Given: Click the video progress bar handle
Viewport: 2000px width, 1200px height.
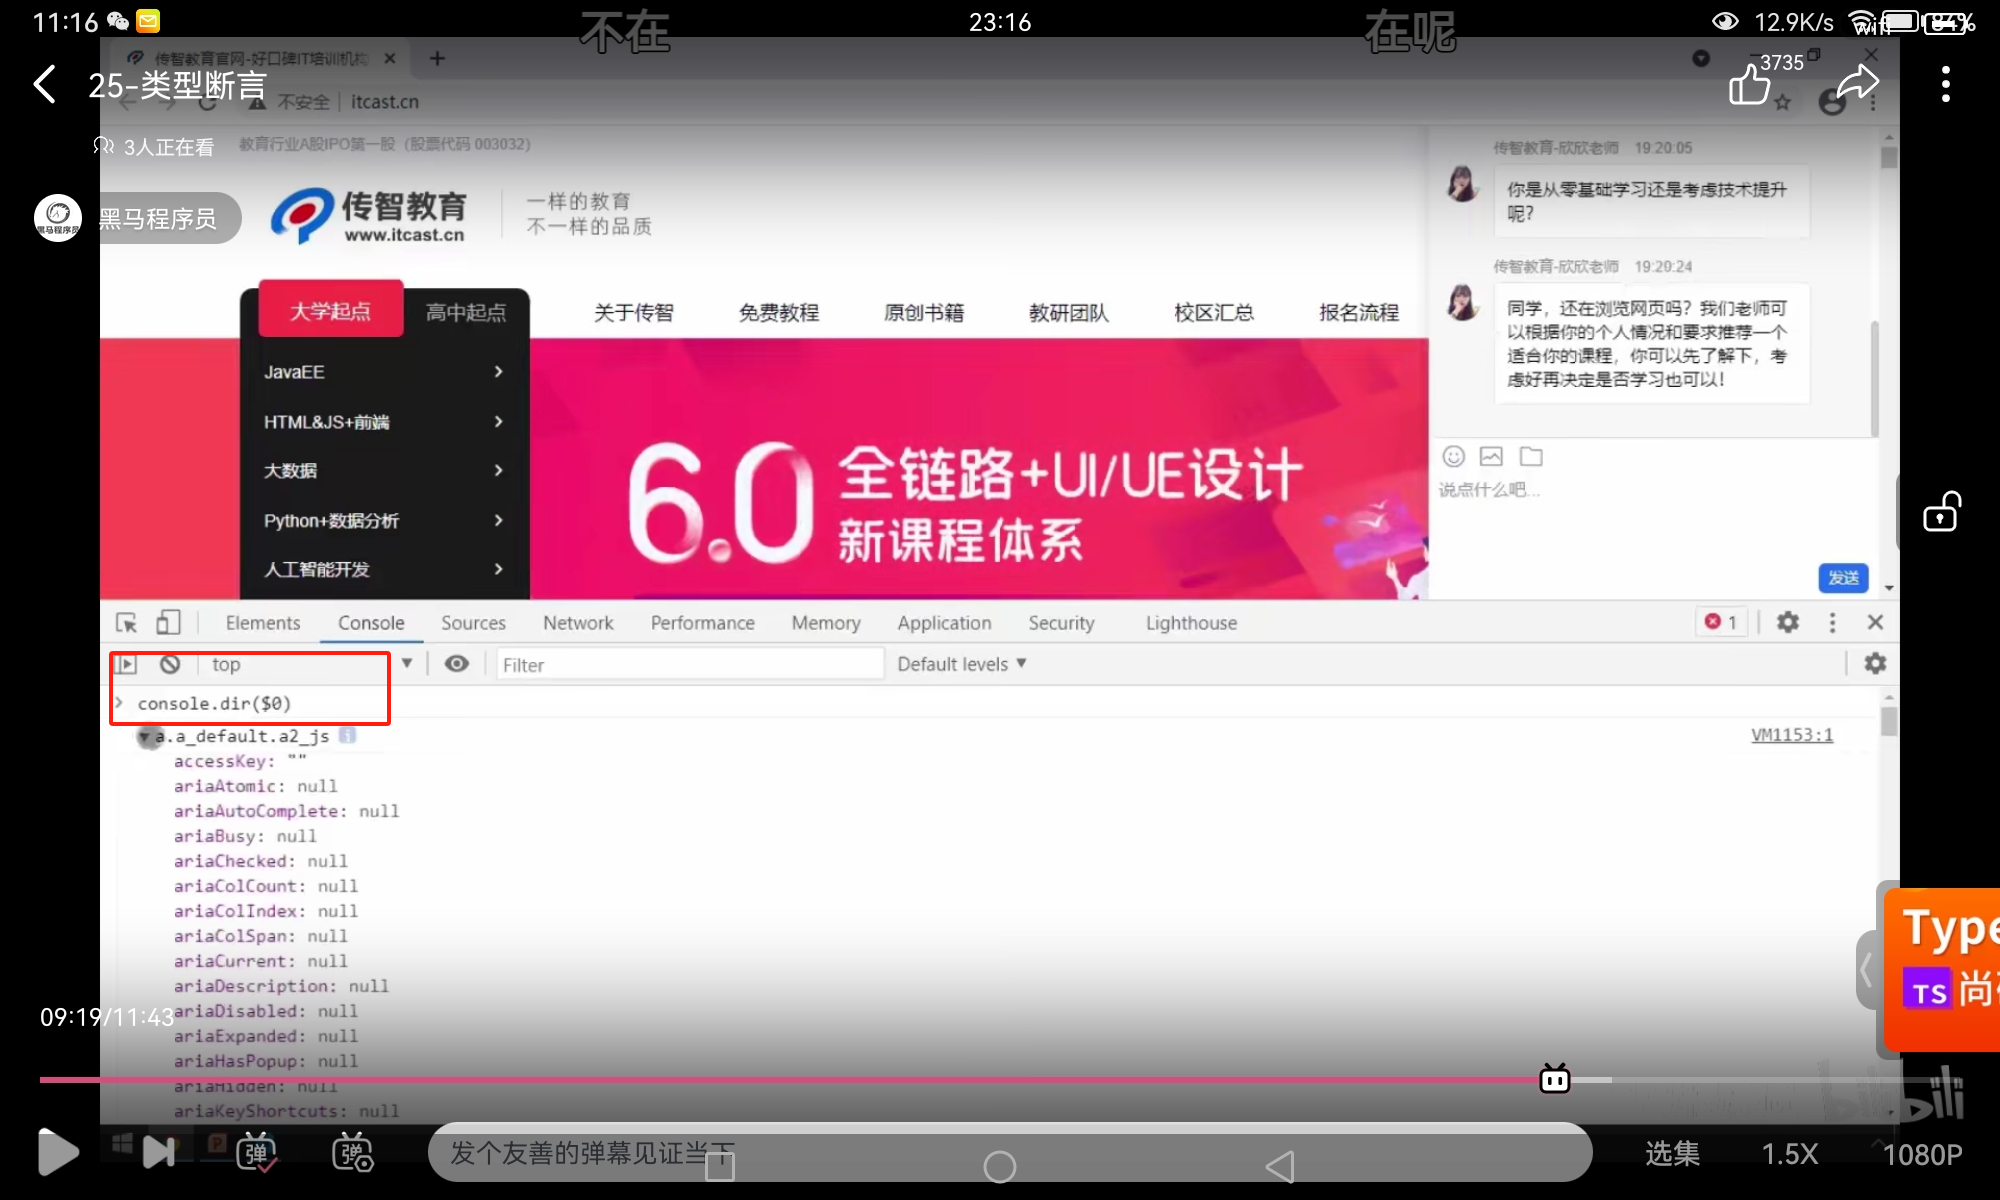Looking at the screenshot, I should point(1554,1080).
